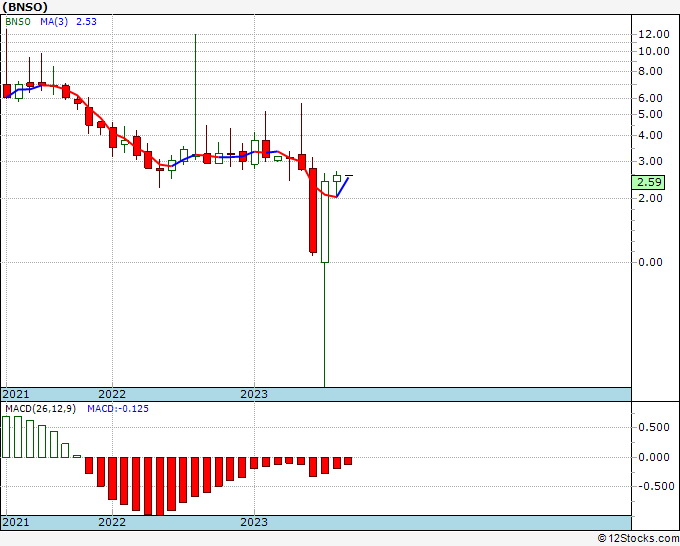Image resolution: width=680 pixels, height=546 pixels.
Task: Click the (BNSO) chart title
Action: [25, 7]
